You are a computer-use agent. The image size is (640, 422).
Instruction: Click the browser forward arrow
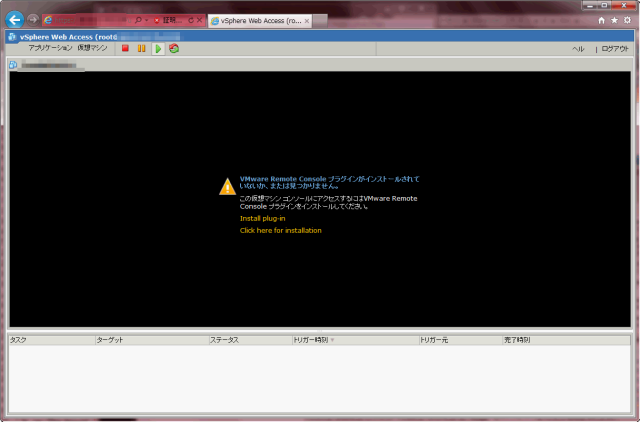point(33,20)
